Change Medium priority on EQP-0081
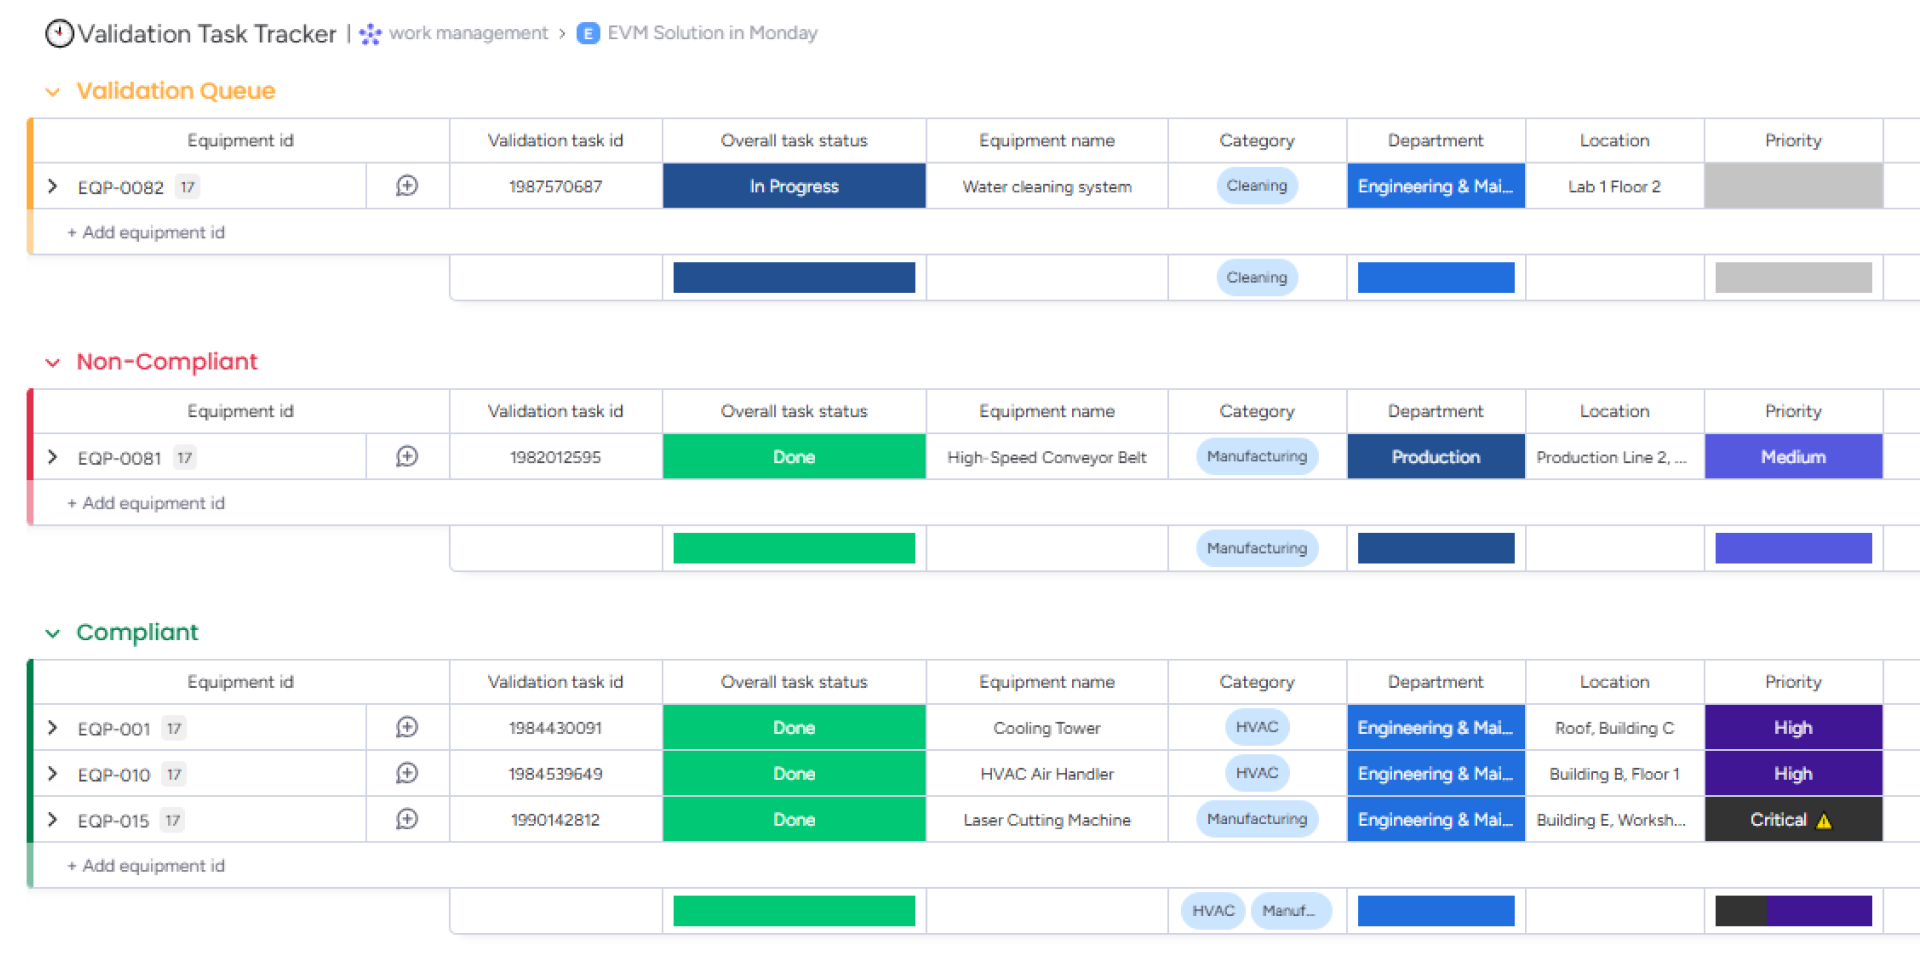 click(x=1793, y=457)
